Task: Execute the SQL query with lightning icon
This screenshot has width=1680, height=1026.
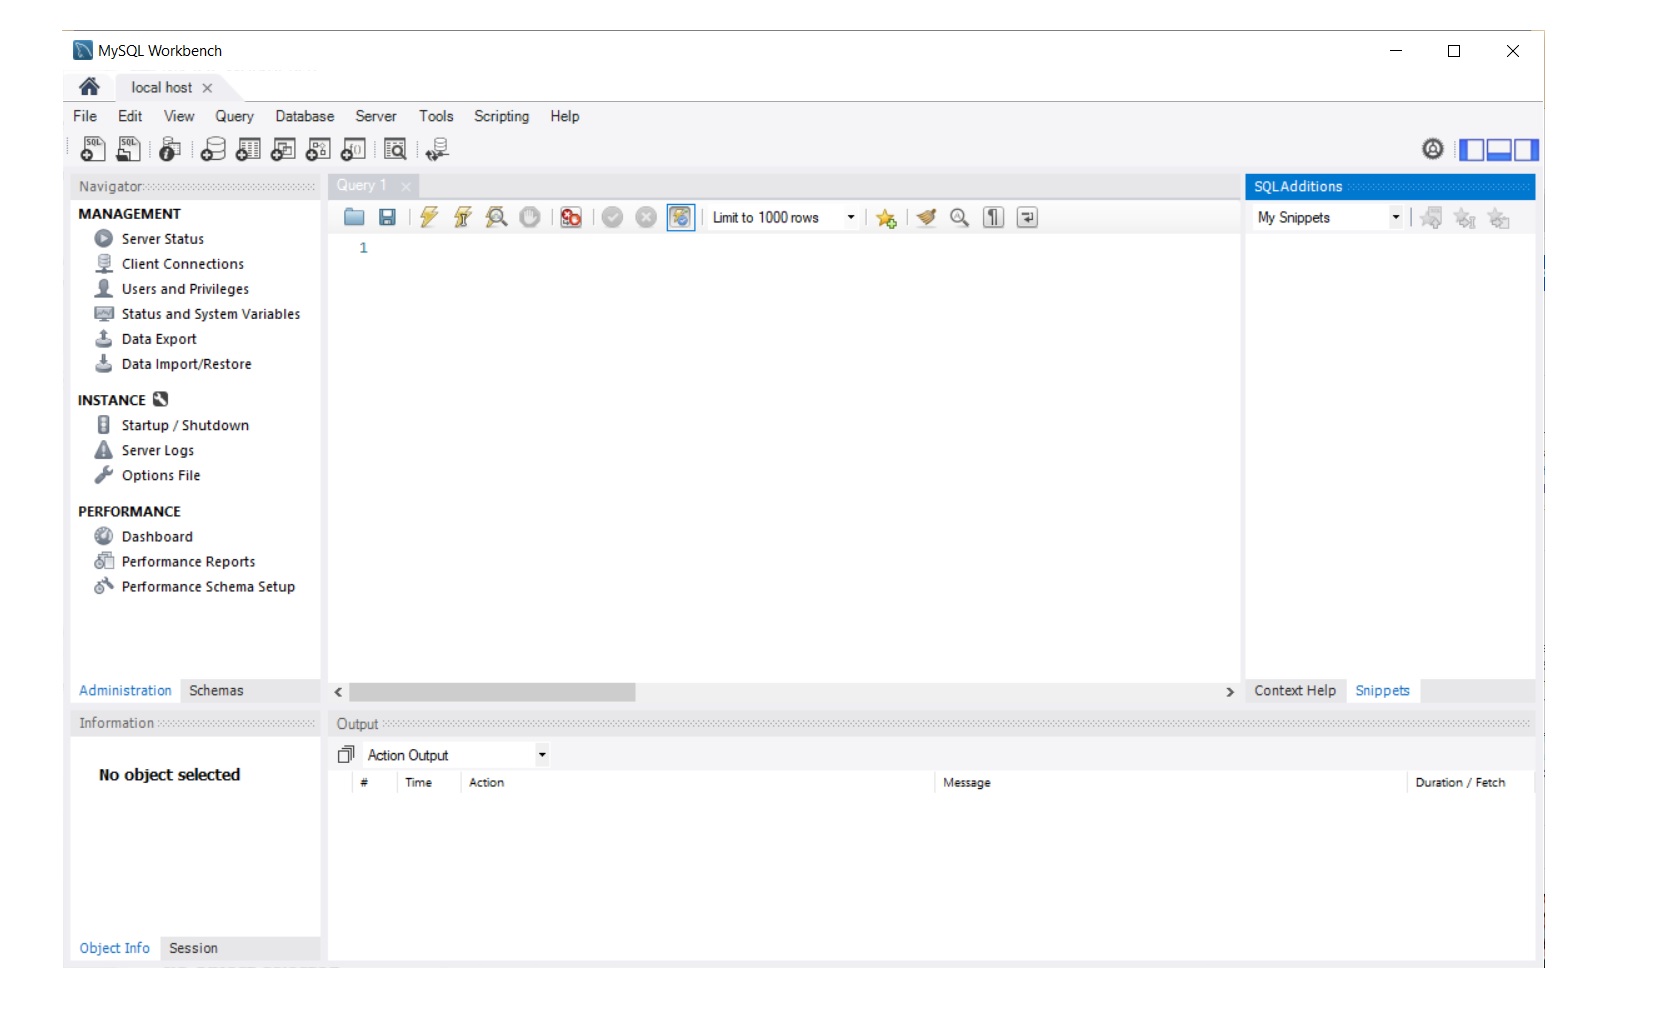Action: [428, 217]
